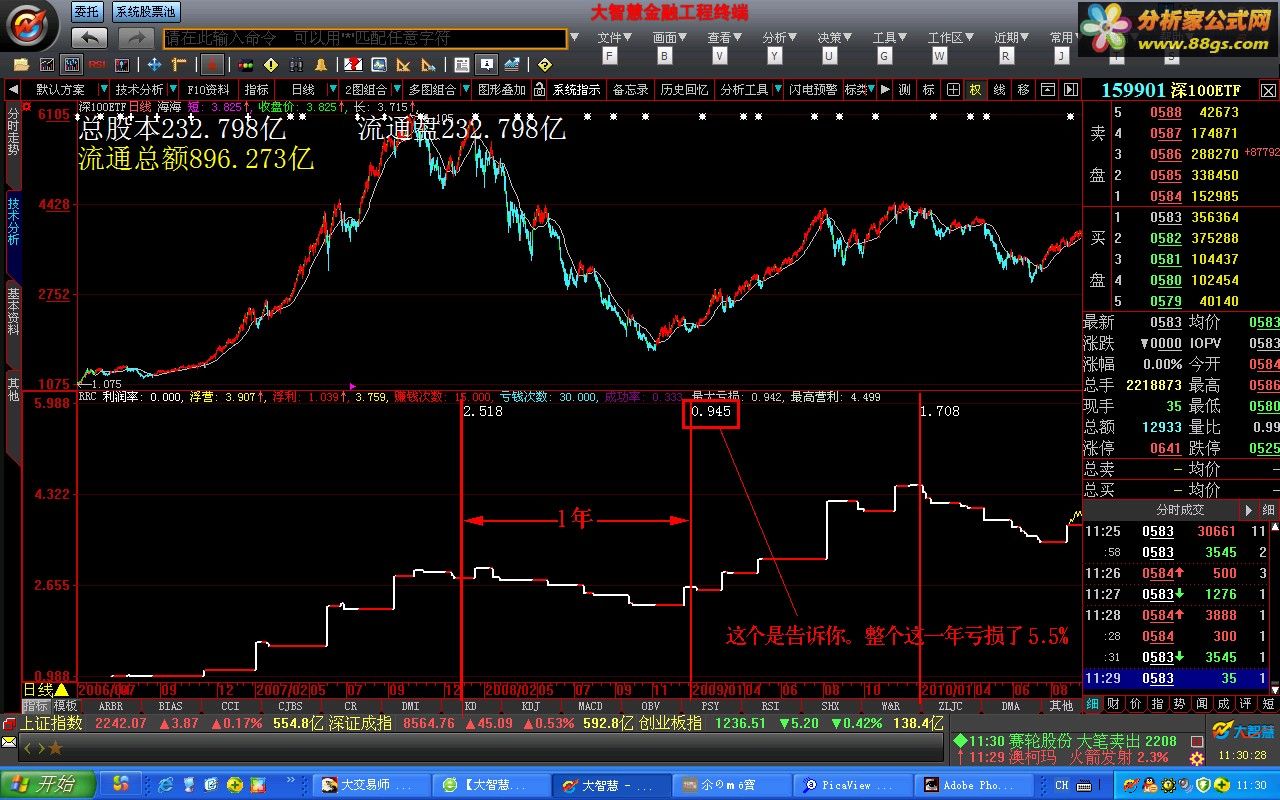Click the traffic light icon in toolbar

[245, 65]
